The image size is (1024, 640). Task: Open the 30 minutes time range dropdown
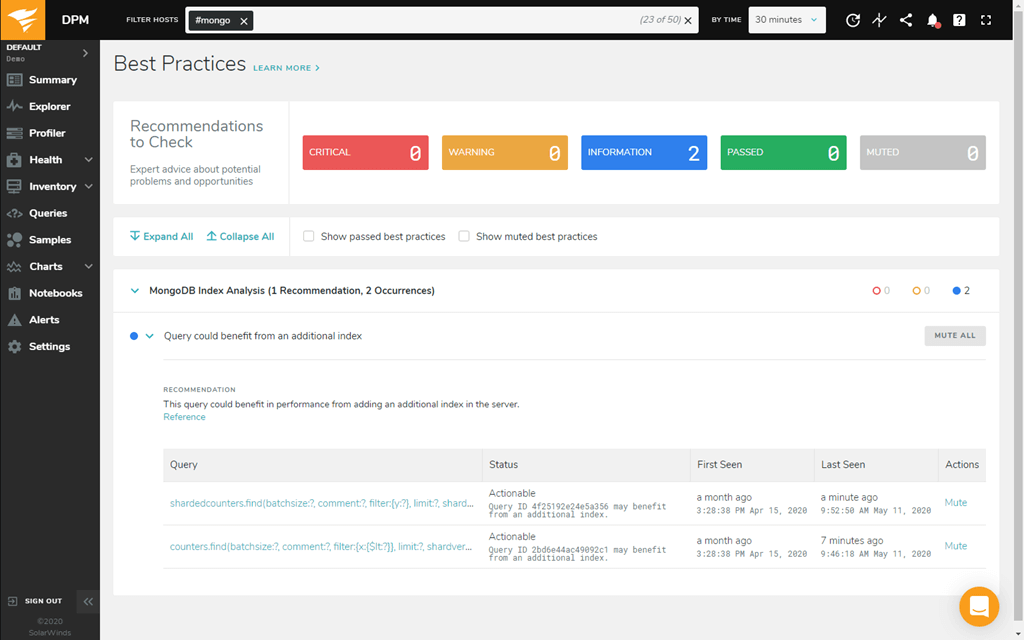[786, 19]
